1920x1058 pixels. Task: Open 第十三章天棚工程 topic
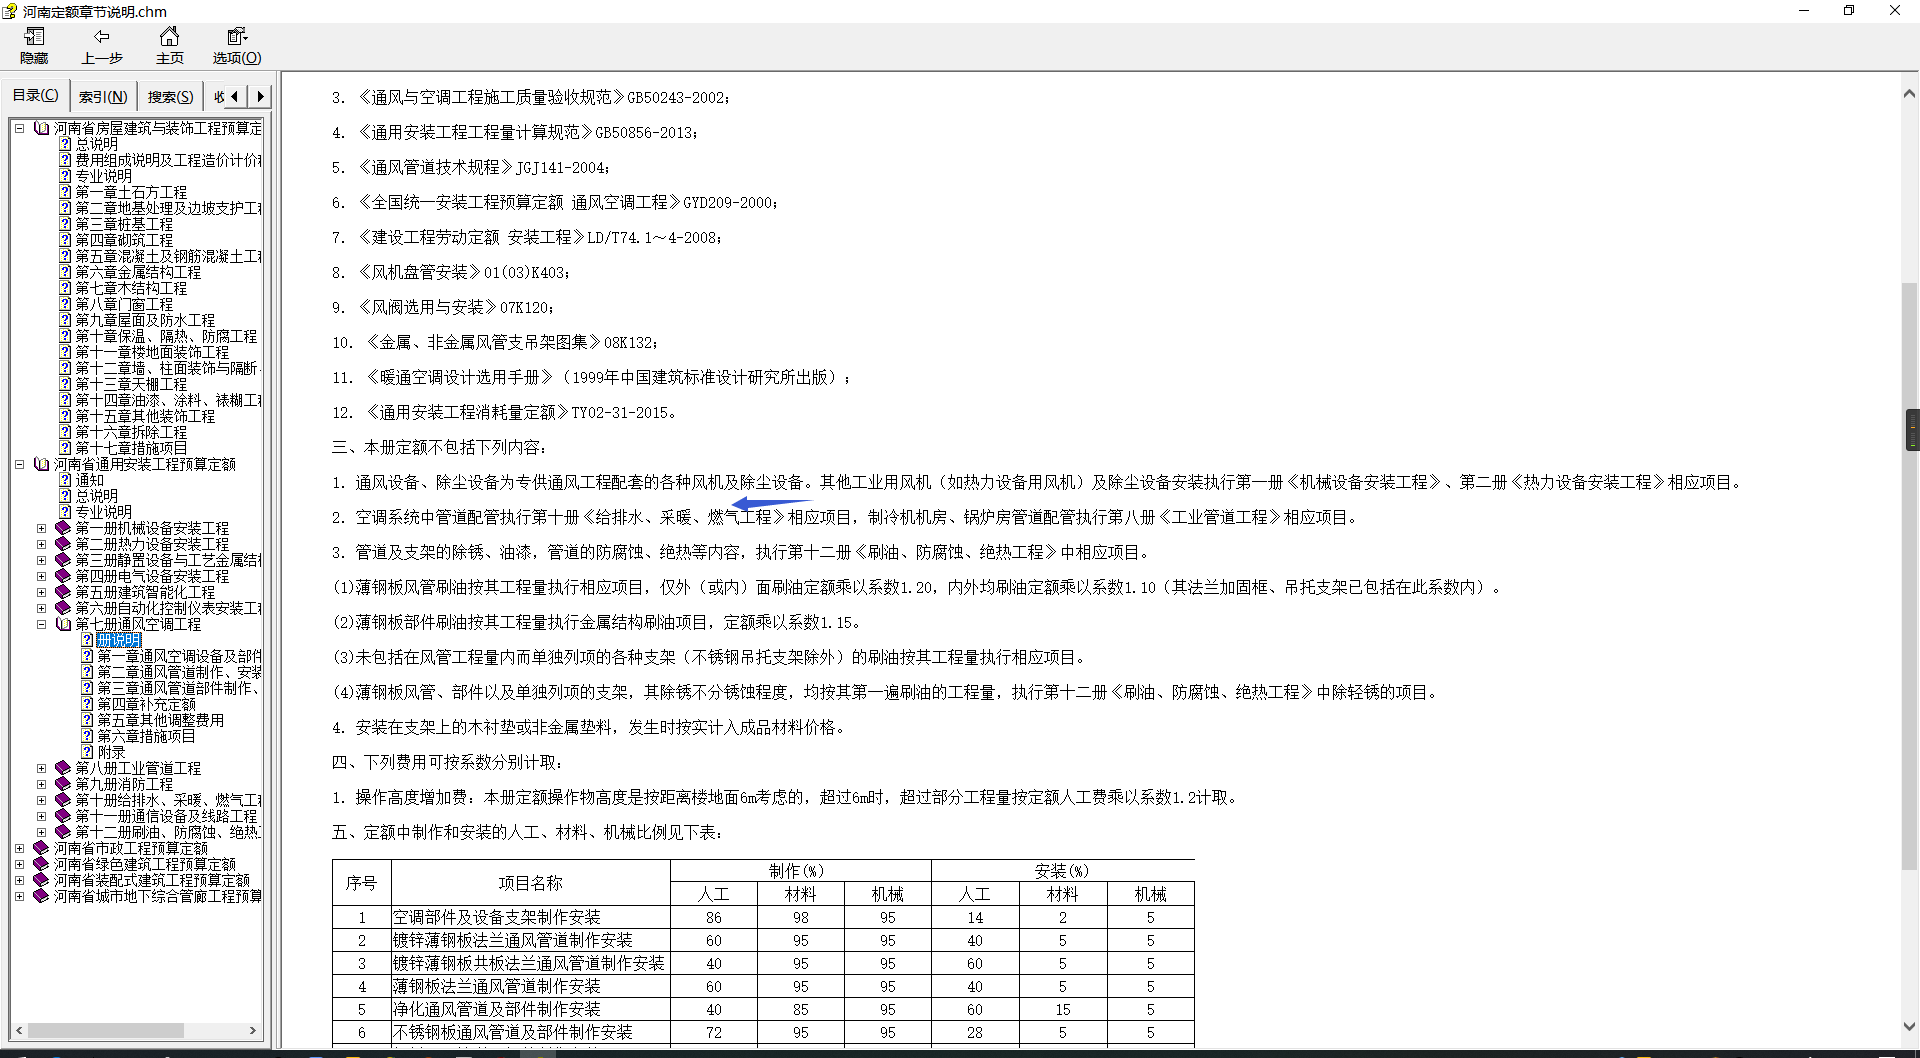tap(131, 384)
